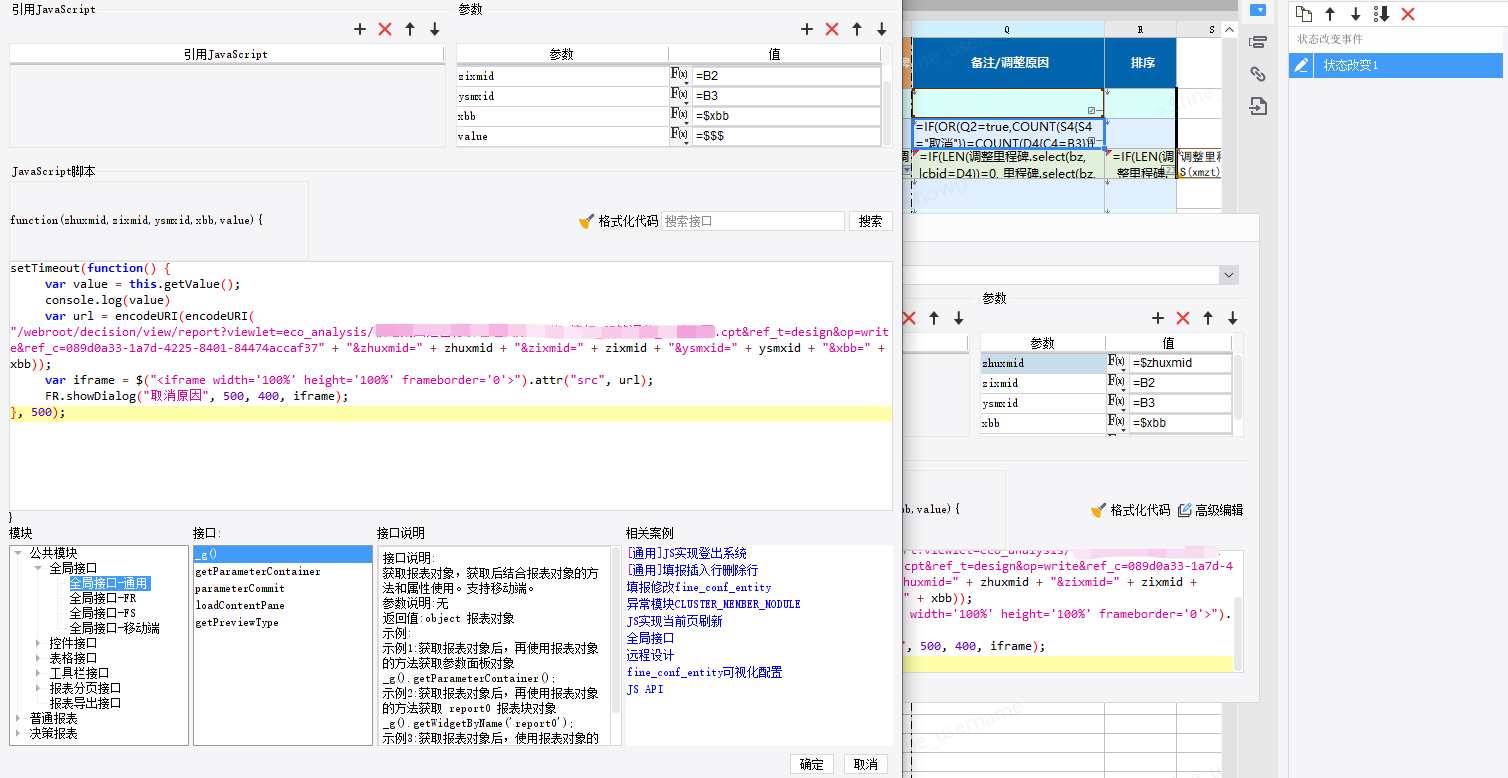Expand the 工具栏接口 tree node
Viewport: 1508px width, 778px height.
(39, 673)
